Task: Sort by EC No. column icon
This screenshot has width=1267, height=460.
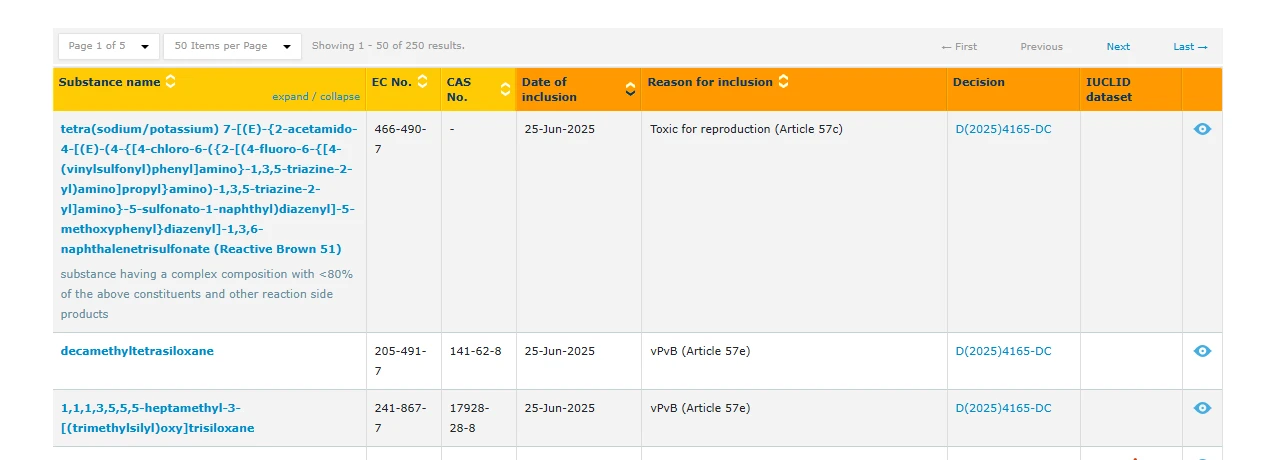Action: (x=423, y=82)
